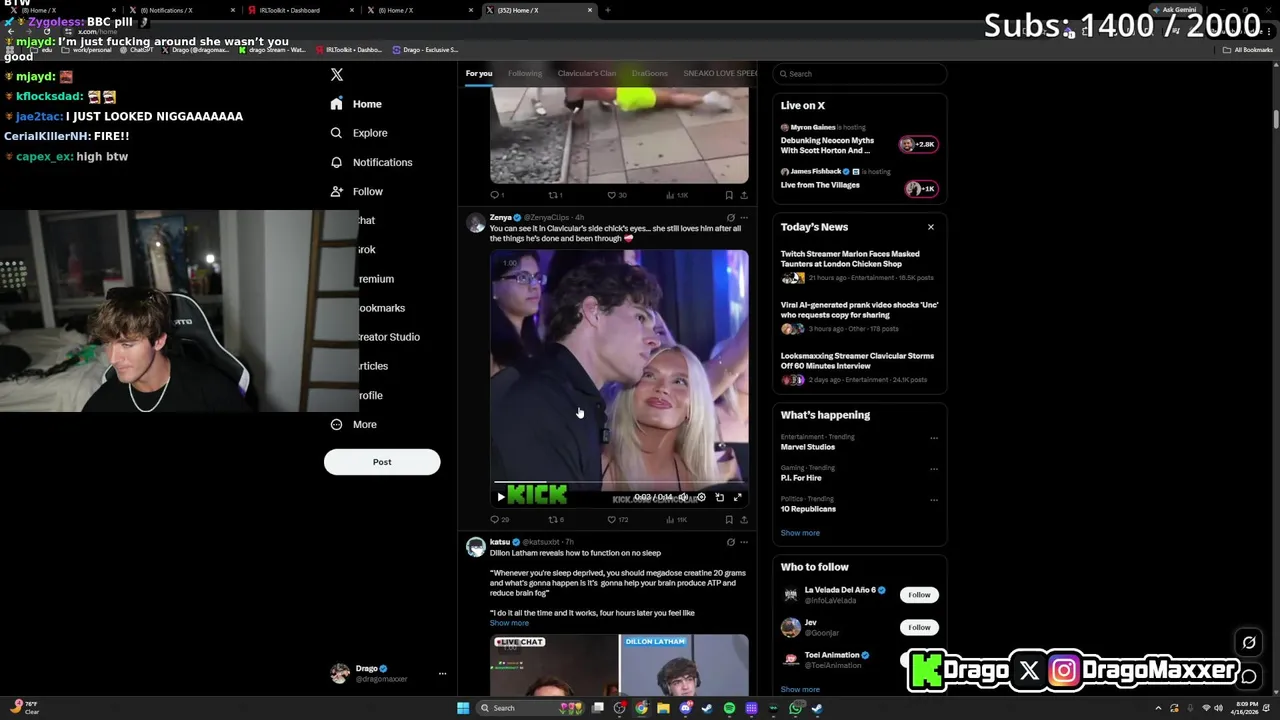Open Spotify from the taskbar
The height and width of the screenshot is (720, 1280).
point(730,708)
